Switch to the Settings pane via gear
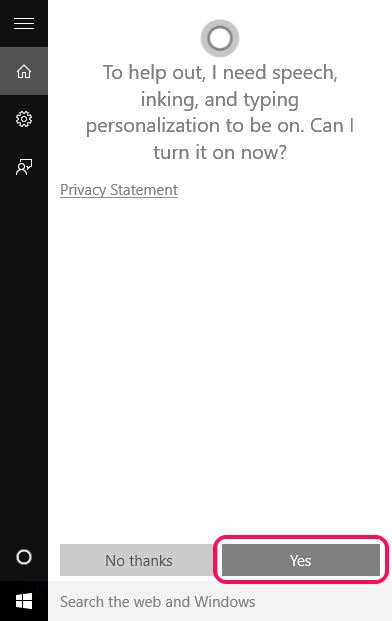This screenshot has height=621, width=392. coord(24,119)
